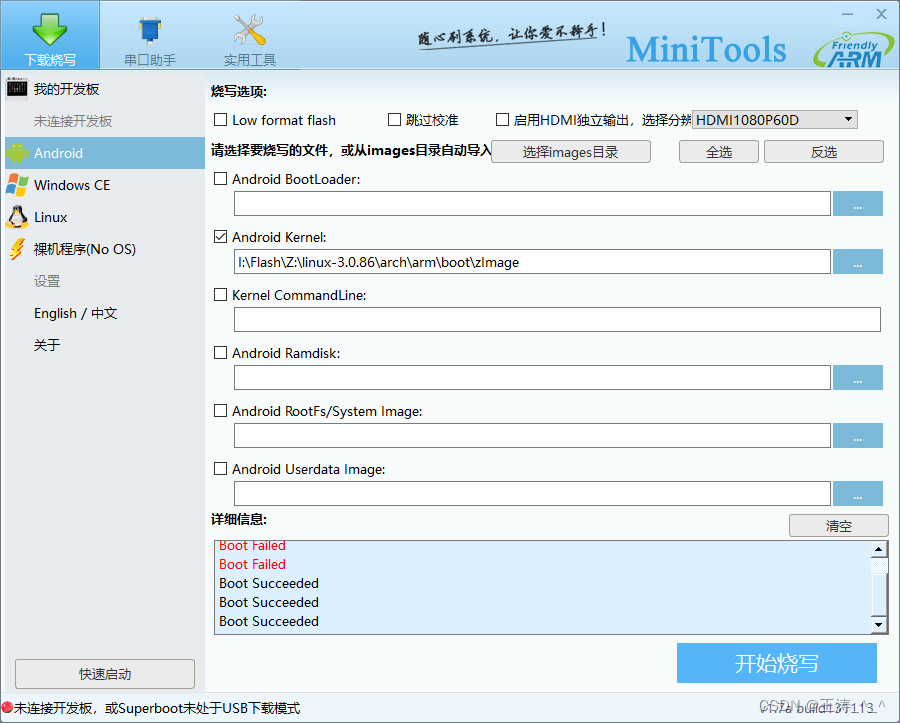
Task: Check Android RootFs/System Image option
Action: (x=220, y=411)
